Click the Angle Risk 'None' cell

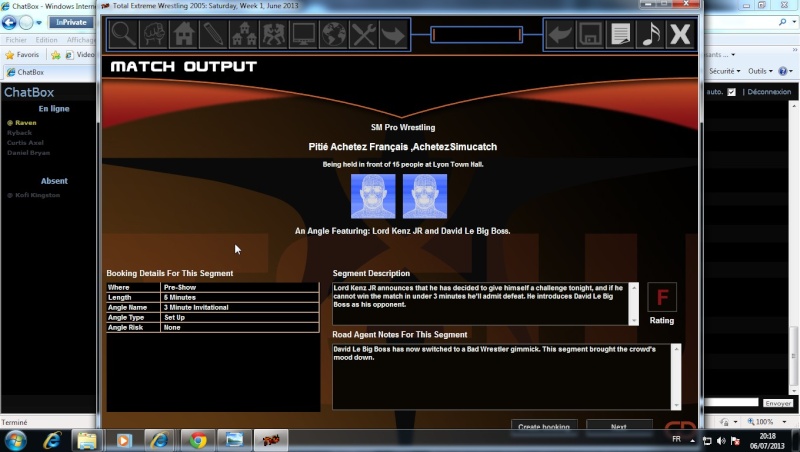(x=240, y=328)
